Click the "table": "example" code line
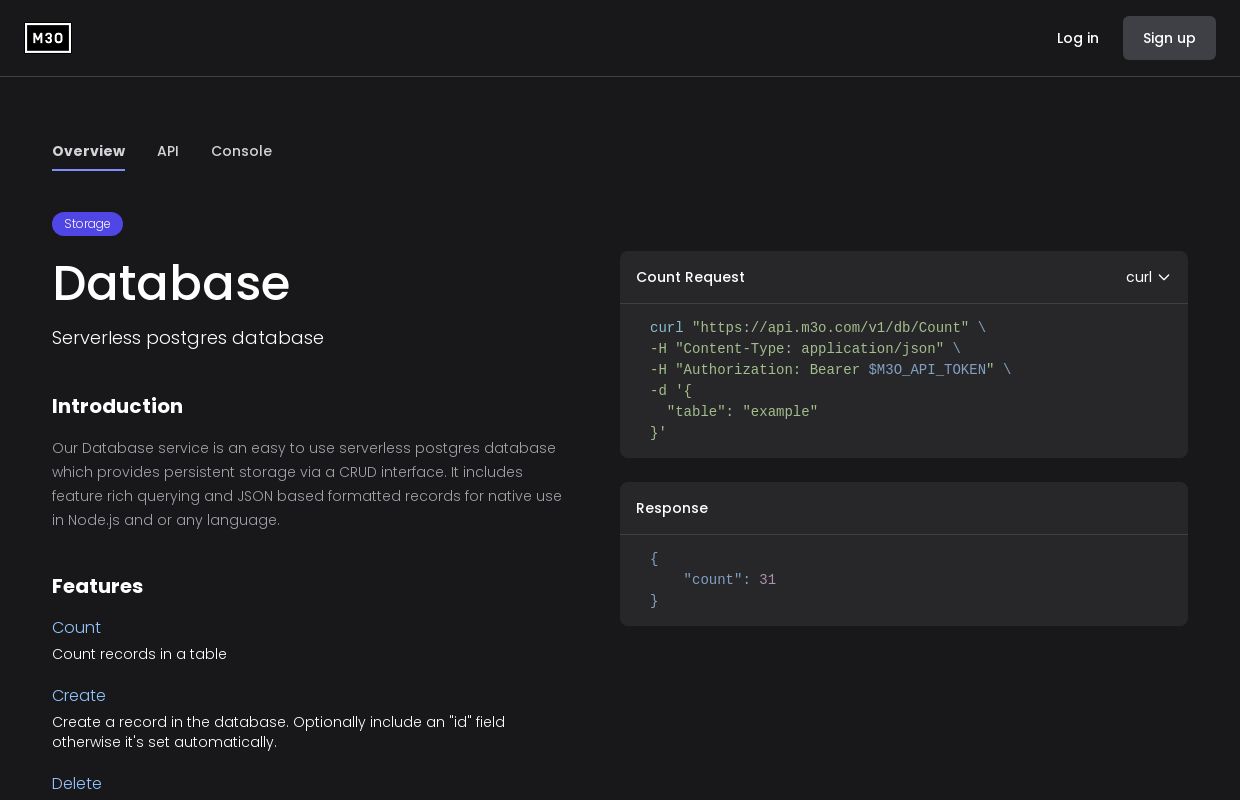Viewport: 1240px width, 800px height. [742, 412]
